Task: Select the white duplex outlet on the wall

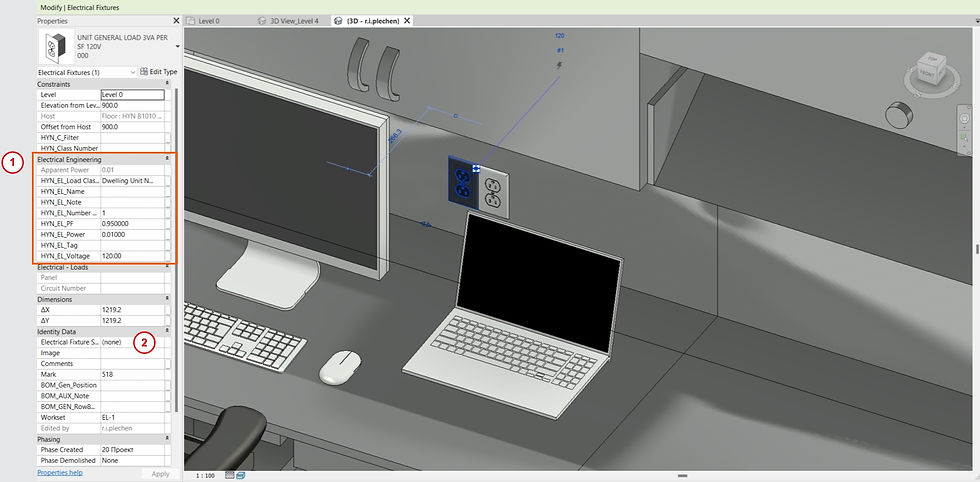Action: (x=493, y=193)
